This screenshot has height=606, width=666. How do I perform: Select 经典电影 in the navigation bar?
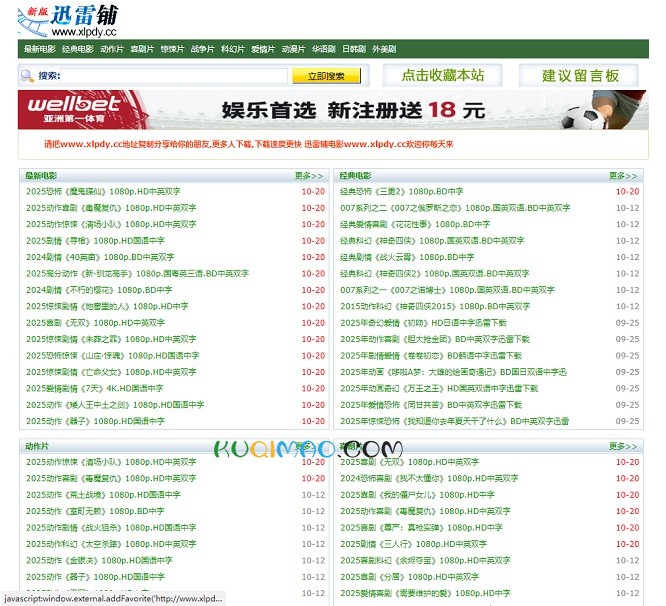click(x=77, y=49)
